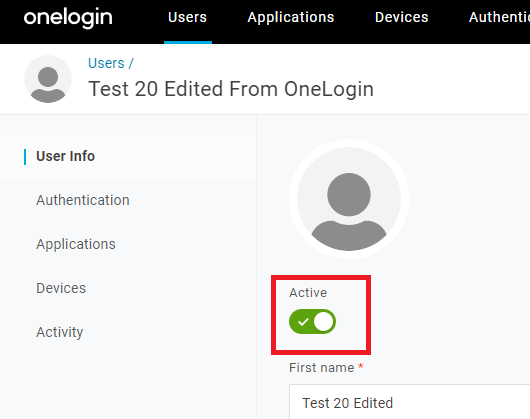Click the OneLogin logo
Image resolution: width=530 pixels, height=419 pixels.
(68, 18)
